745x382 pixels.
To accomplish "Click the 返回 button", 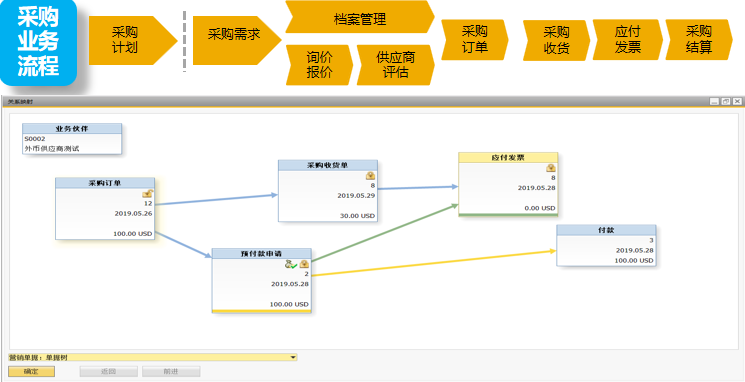I will click(x=109, y=372).
